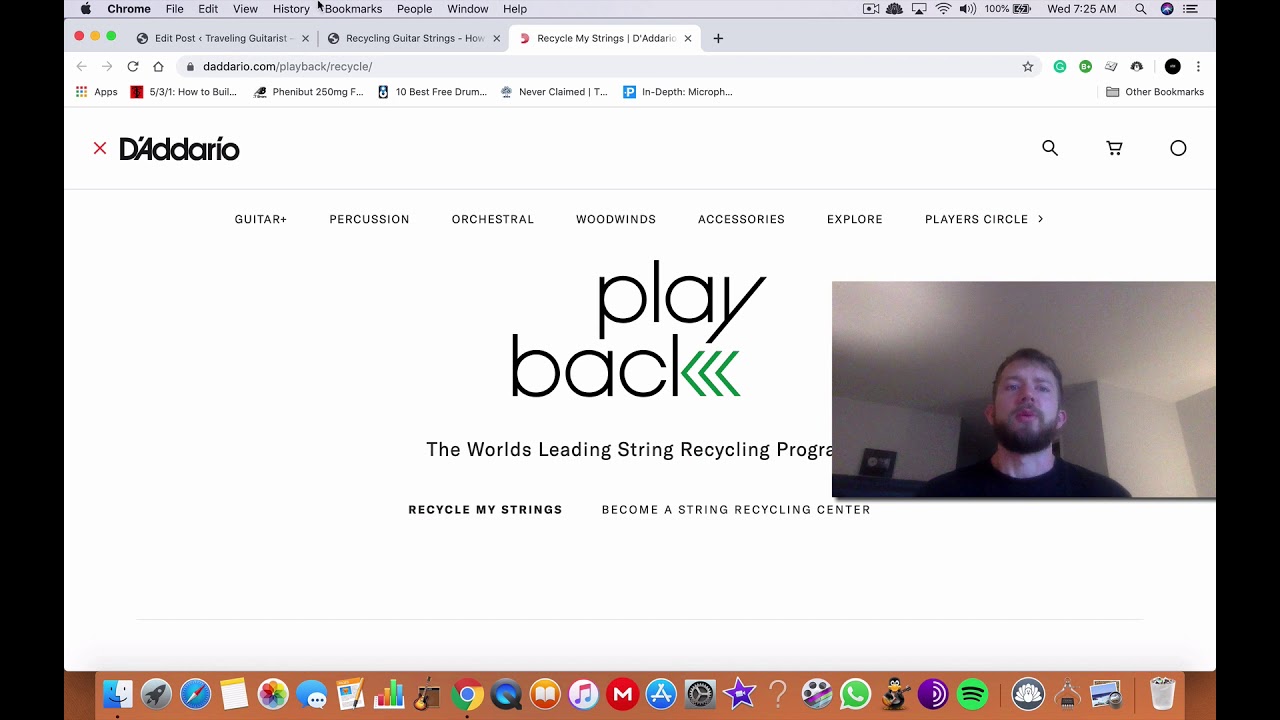The height and width of the screenshot is (720, 1280).
Task: Open the PERCUSSION navigation menu
Action: (369, 219)
